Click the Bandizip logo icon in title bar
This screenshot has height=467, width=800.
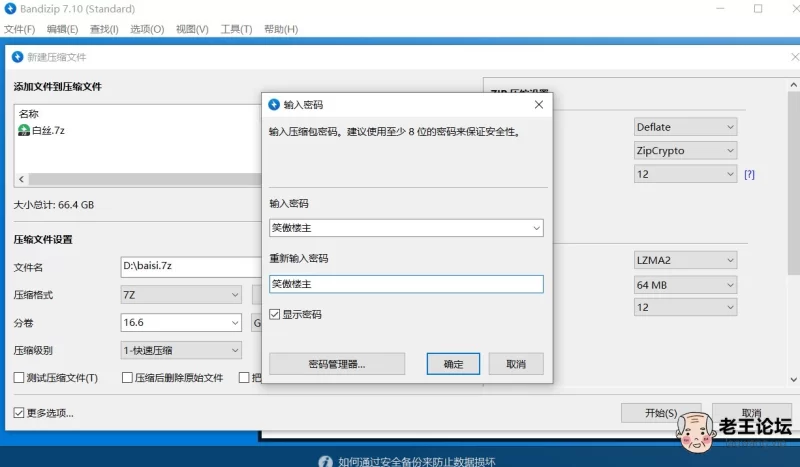[x=10, y=9]
